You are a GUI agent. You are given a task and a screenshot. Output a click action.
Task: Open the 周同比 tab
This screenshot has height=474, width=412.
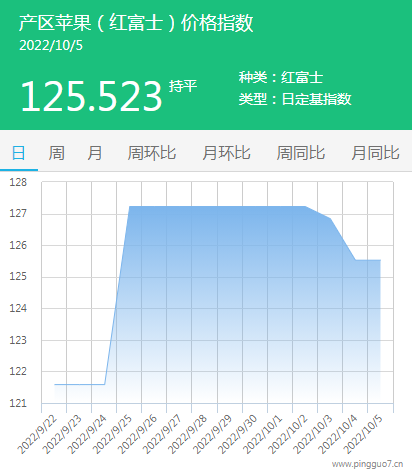(x=301, y=153)
